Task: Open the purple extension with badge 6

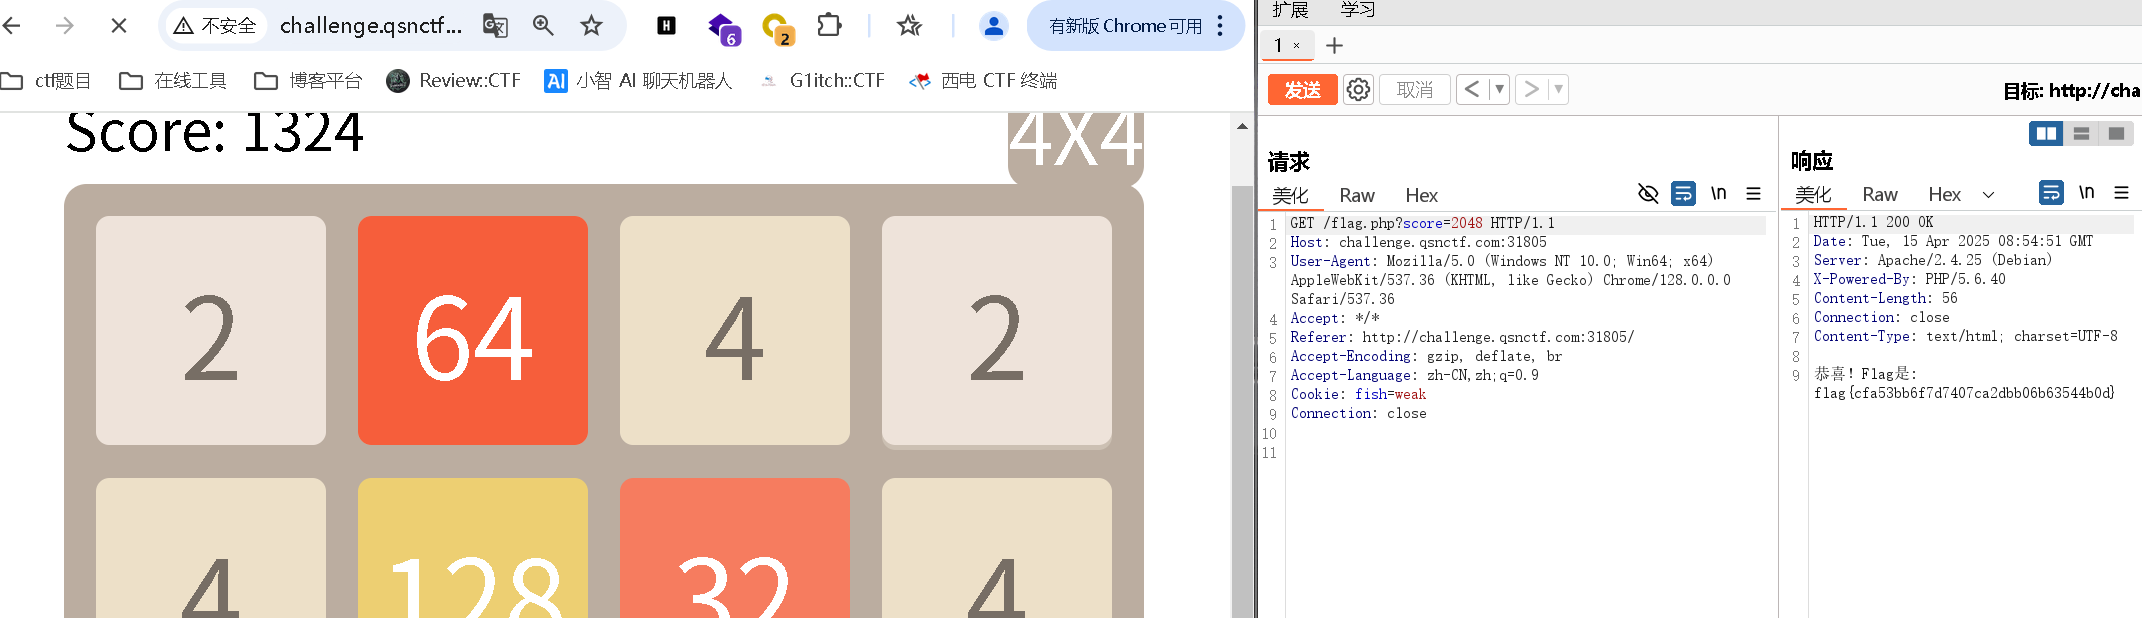Action: tap(723, 28)
